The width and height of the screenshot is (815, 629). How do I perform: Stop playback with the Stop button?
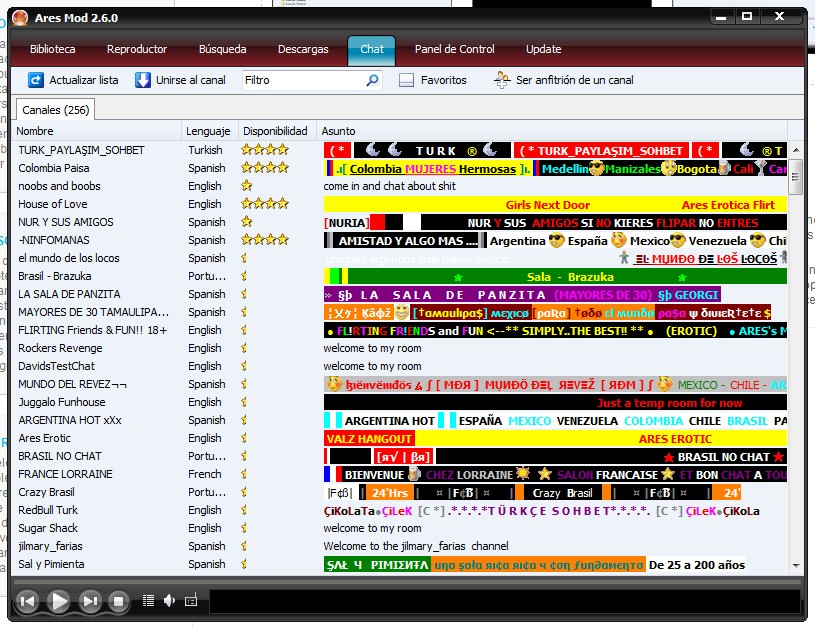119,601
